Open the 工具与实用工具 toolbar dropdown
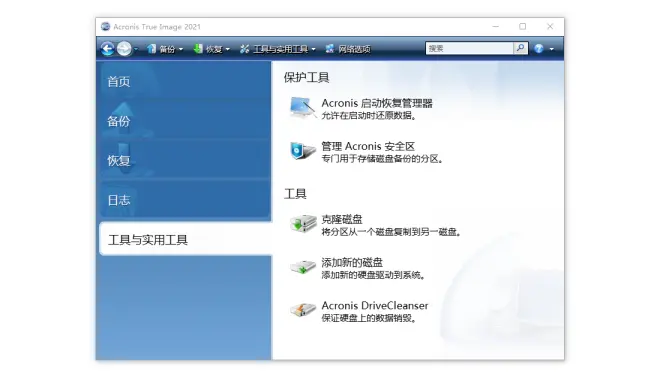660x377 pixels. click(x=277, y=49)
